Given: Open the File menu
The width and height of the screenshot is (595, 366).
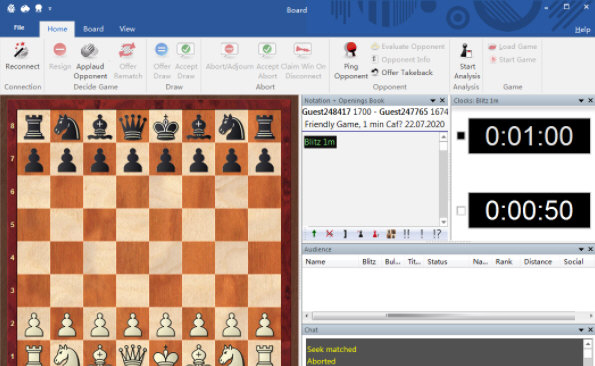Looking at the screenshot, I should (19, 28).
